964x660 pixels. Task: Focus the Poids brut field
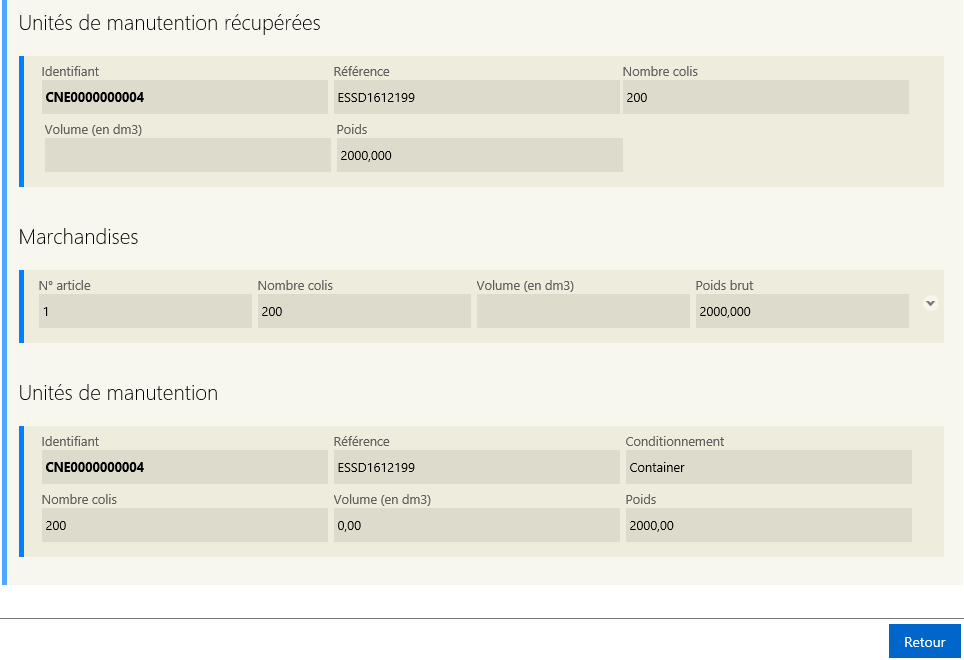coord(802,311)
